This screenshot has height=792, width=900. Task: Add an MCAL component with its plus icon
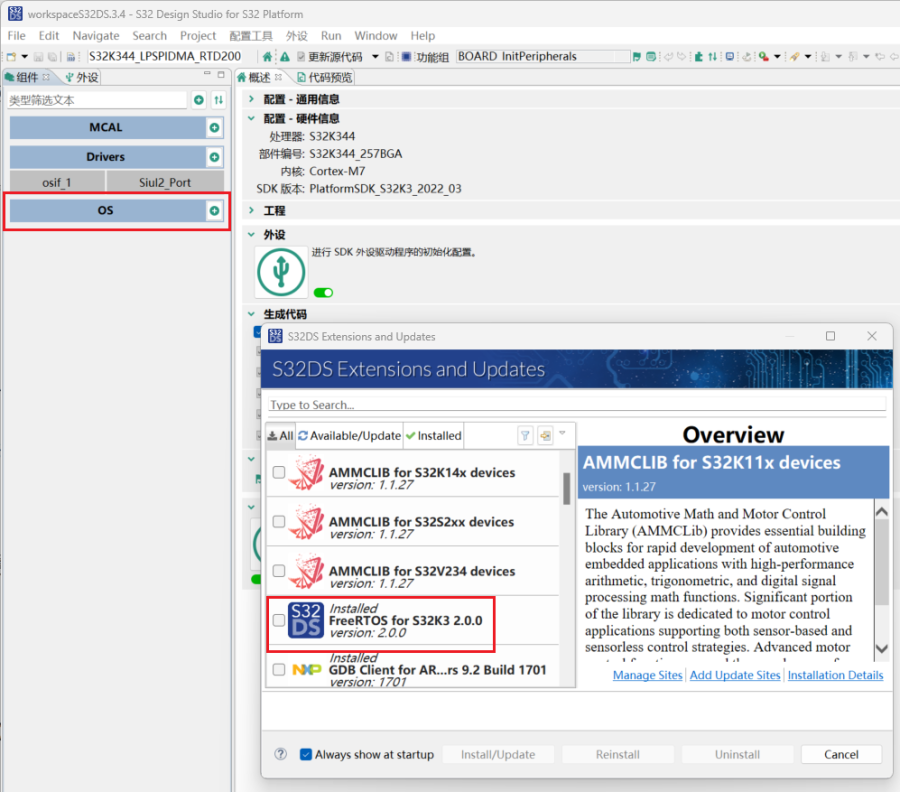tap(214, 127)
